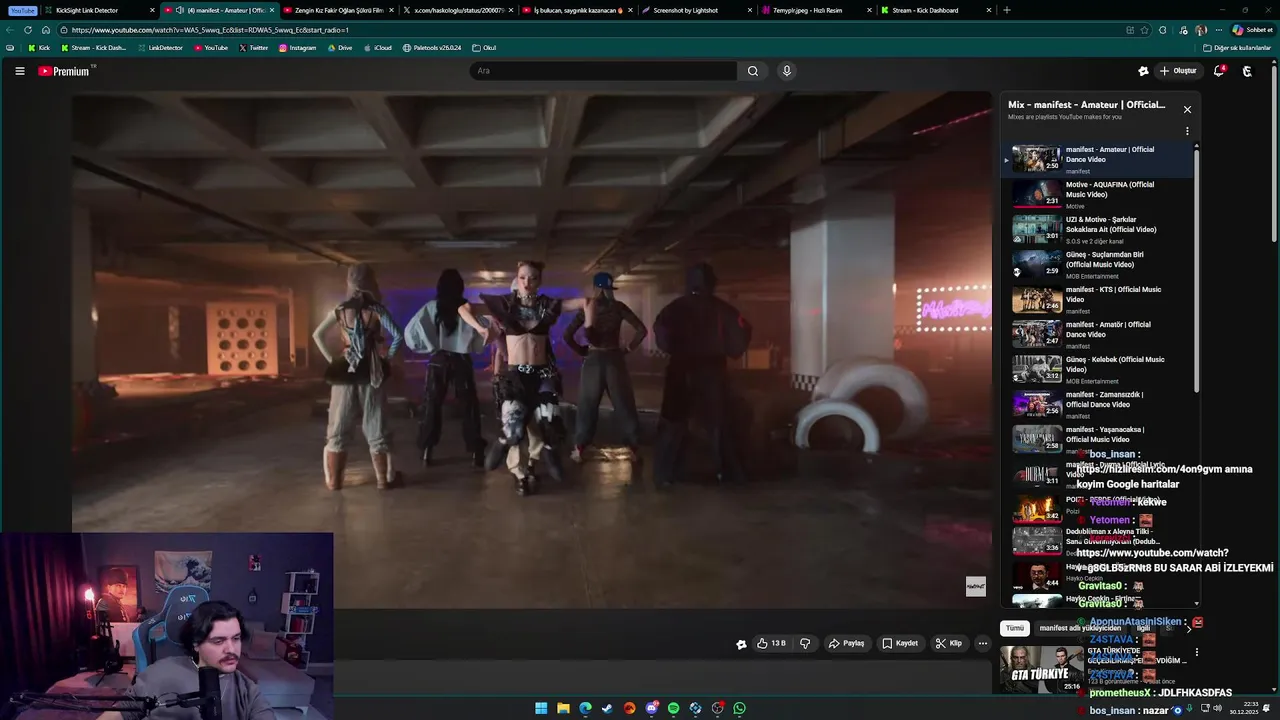Screen dimensions: 1280x720
Task: Open WhatsApp from taskbar
Action: [739, 708]
